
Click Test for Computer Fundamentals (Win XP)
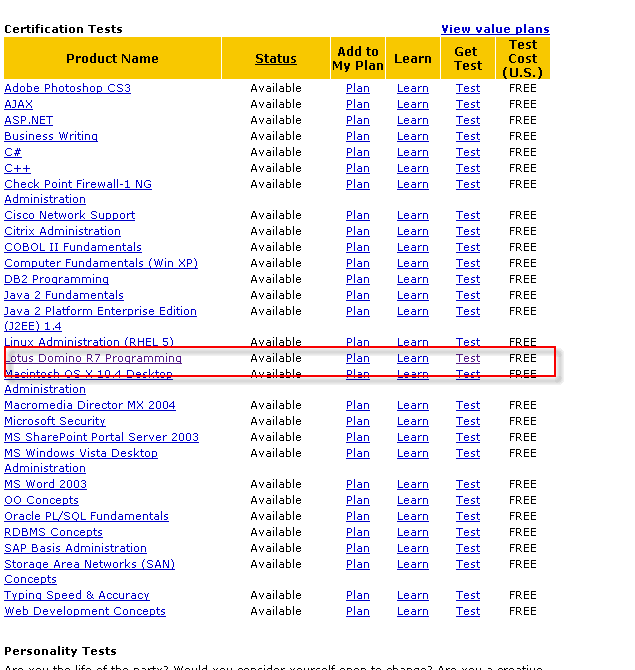468,263
